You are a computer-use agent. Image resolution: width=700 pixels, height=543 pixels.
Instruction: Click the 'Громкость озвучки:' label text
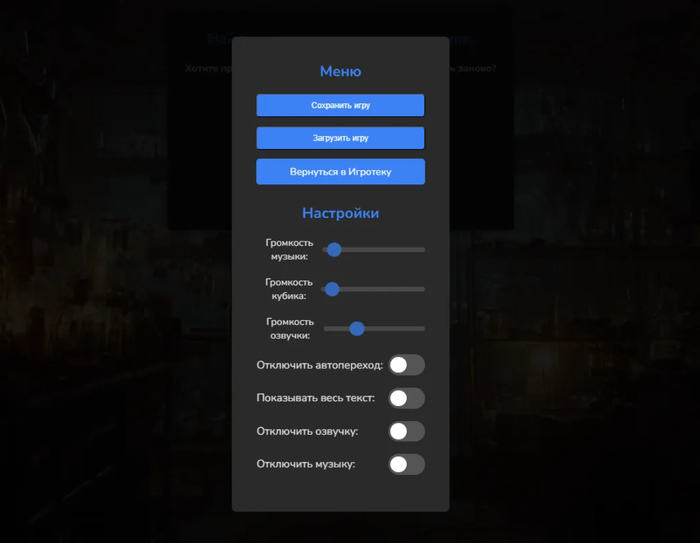tap(290, 329)
